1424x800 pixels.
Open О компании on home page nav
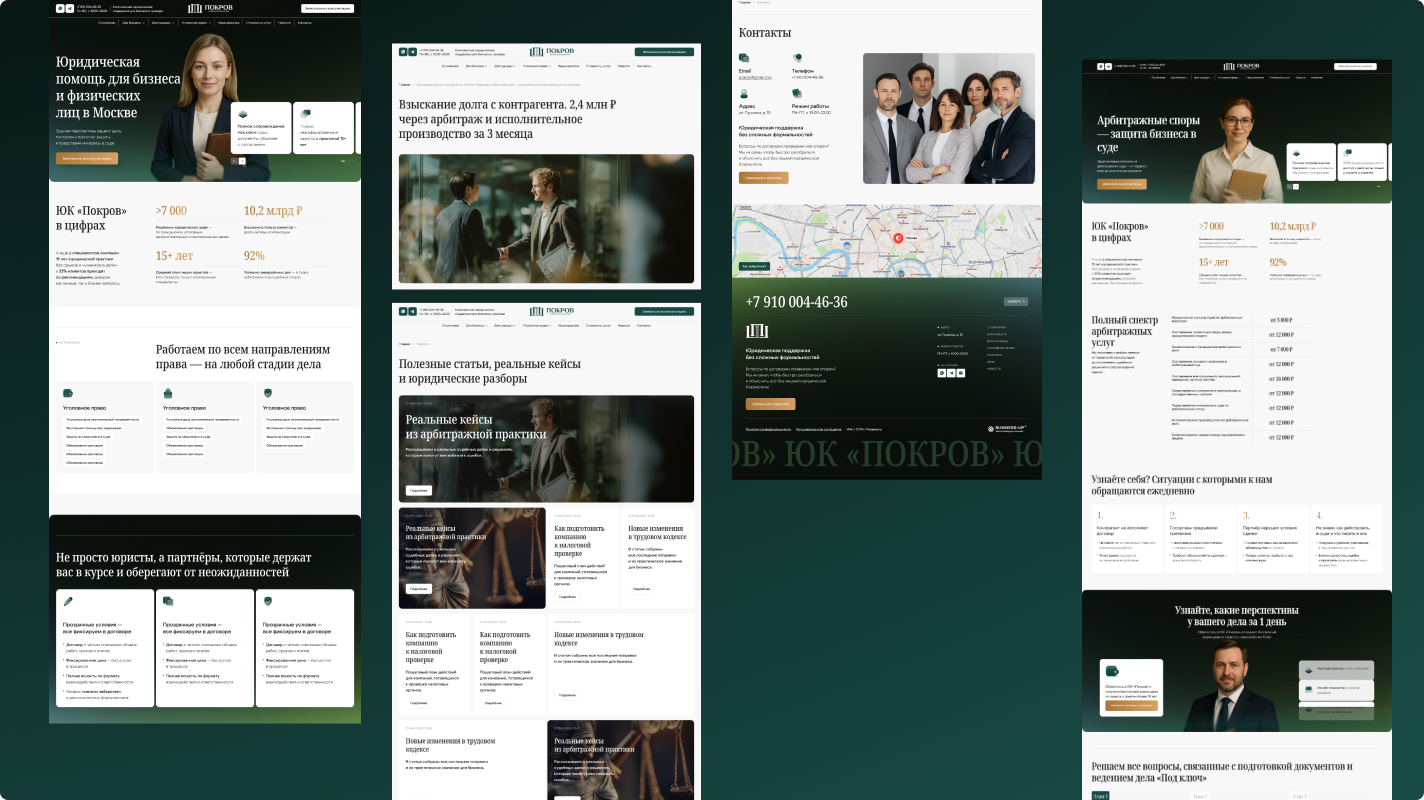106,22
